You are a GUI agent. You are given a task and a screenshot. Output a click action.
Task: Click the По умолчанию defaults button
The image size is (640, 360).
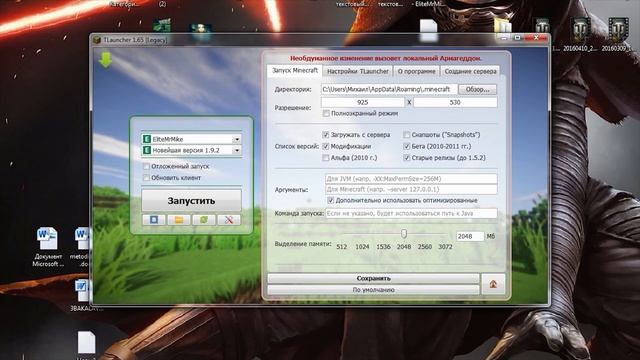[373, 289]
